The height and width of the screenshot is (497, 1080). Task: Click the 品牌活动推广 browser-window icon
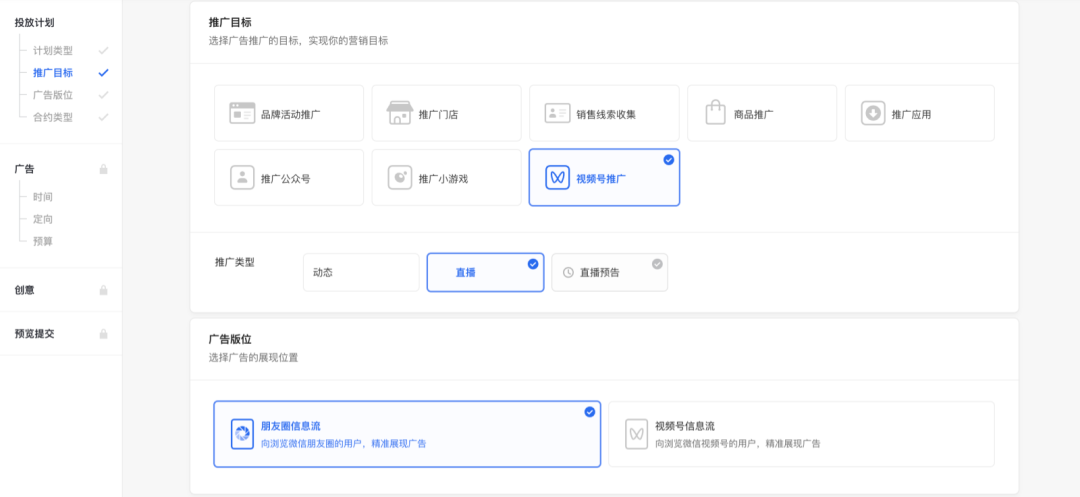click(x=242, y=113)
